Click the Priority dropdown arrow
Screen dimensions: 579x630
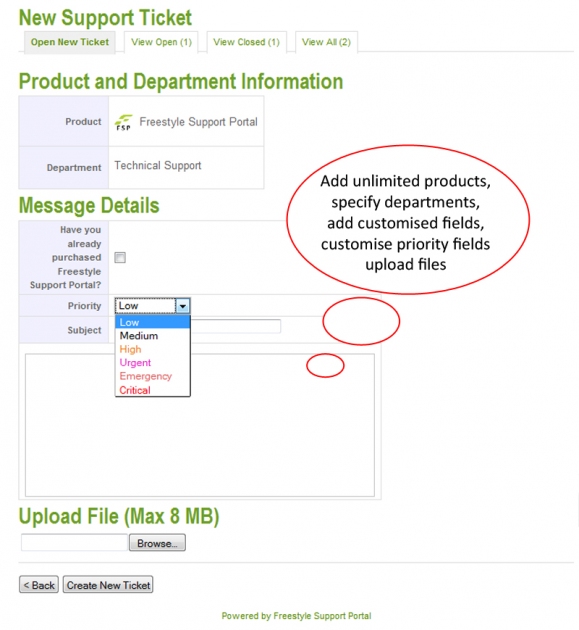click(x=183, y=306)
